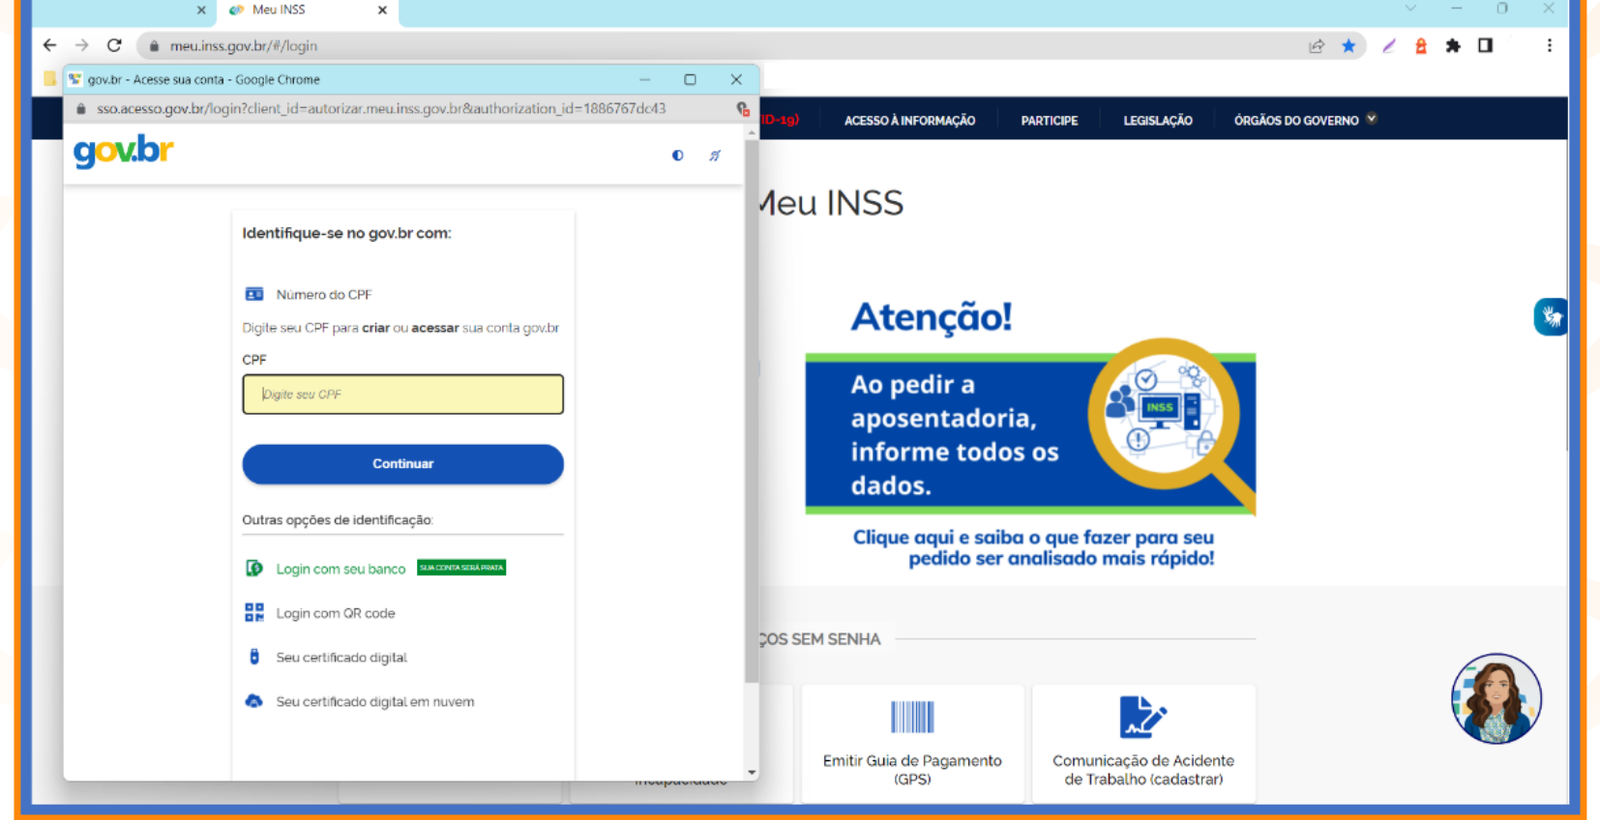The width and height of the screenshot is (1600, 820).
Task: Open the VLibras accessibility widget on INSS page
Action: tap(1551, 317)
